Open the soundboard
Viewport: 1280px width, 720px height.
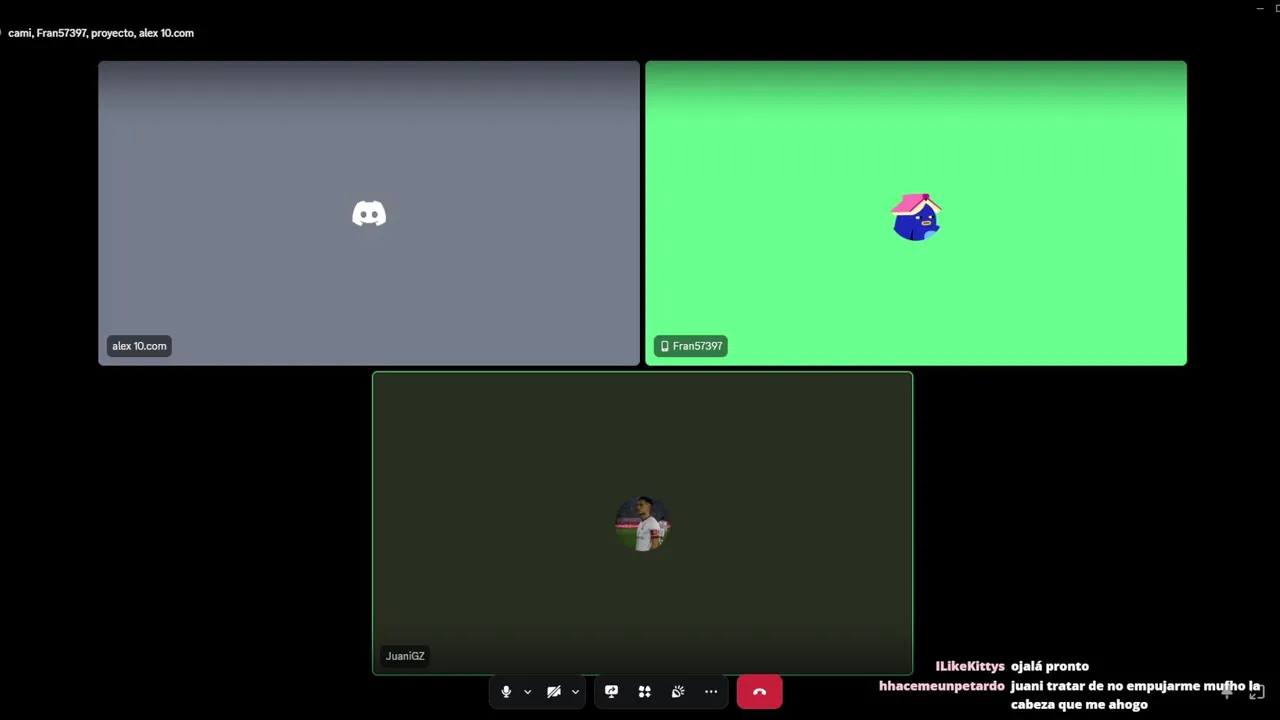(678, 692)
